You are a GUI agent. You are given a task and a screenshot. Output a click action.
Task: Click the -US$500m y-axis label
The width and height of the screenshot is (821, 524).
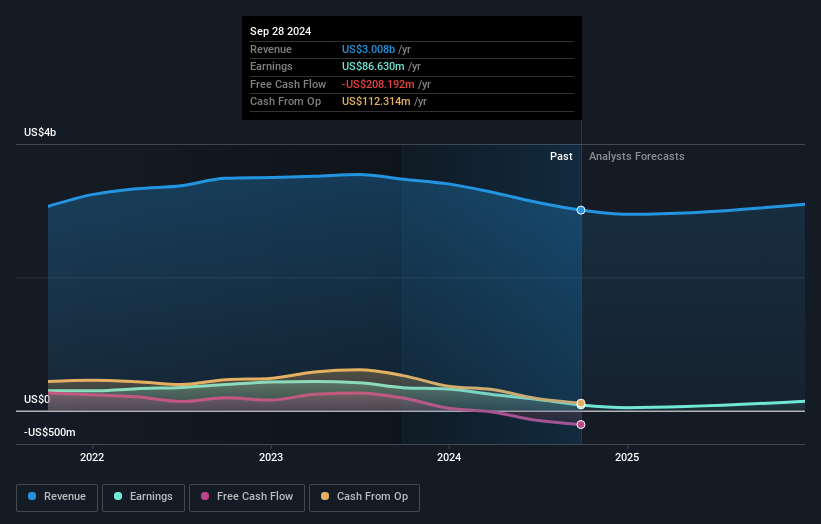(50, 432)
